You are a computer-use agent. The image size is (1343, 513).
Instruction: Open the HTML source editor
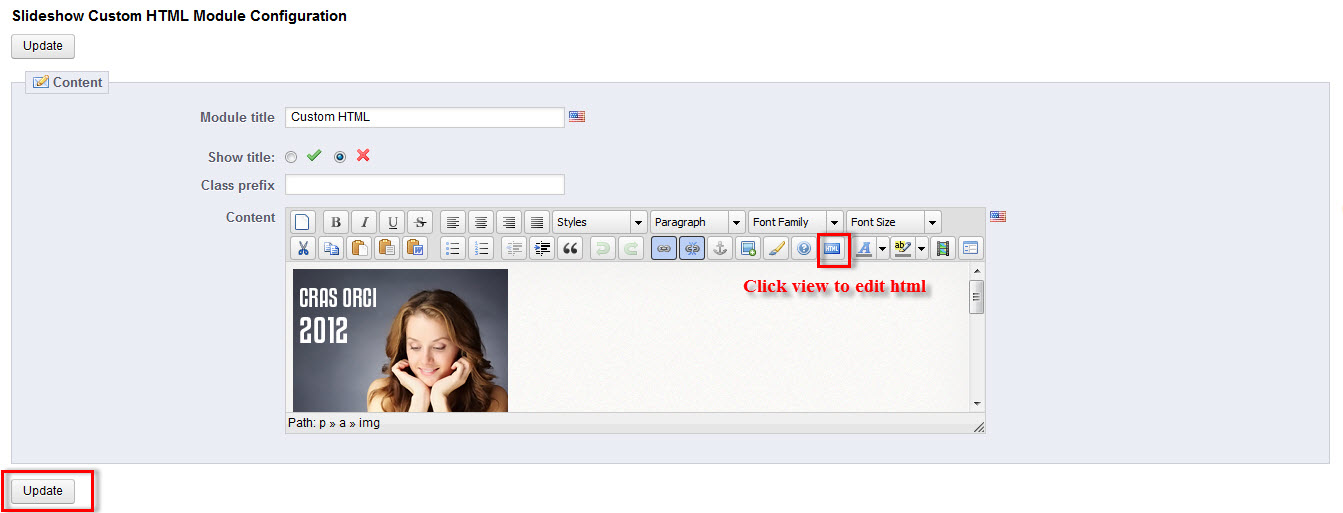[832, 248]
